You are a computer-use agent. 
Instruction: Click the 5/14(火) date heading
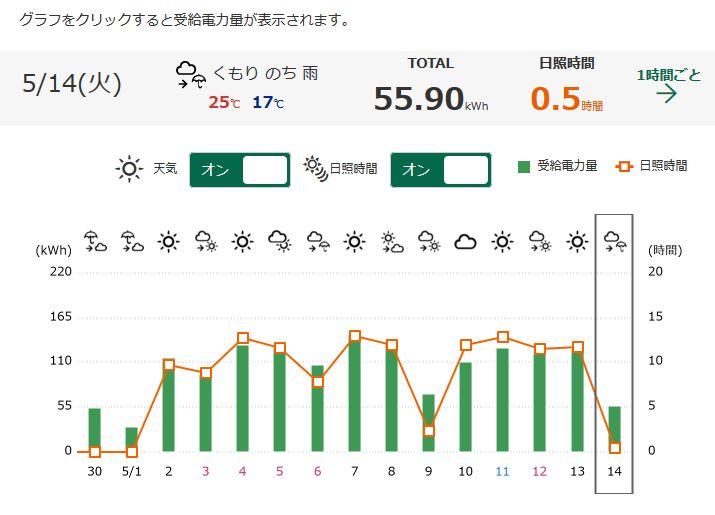72,84
